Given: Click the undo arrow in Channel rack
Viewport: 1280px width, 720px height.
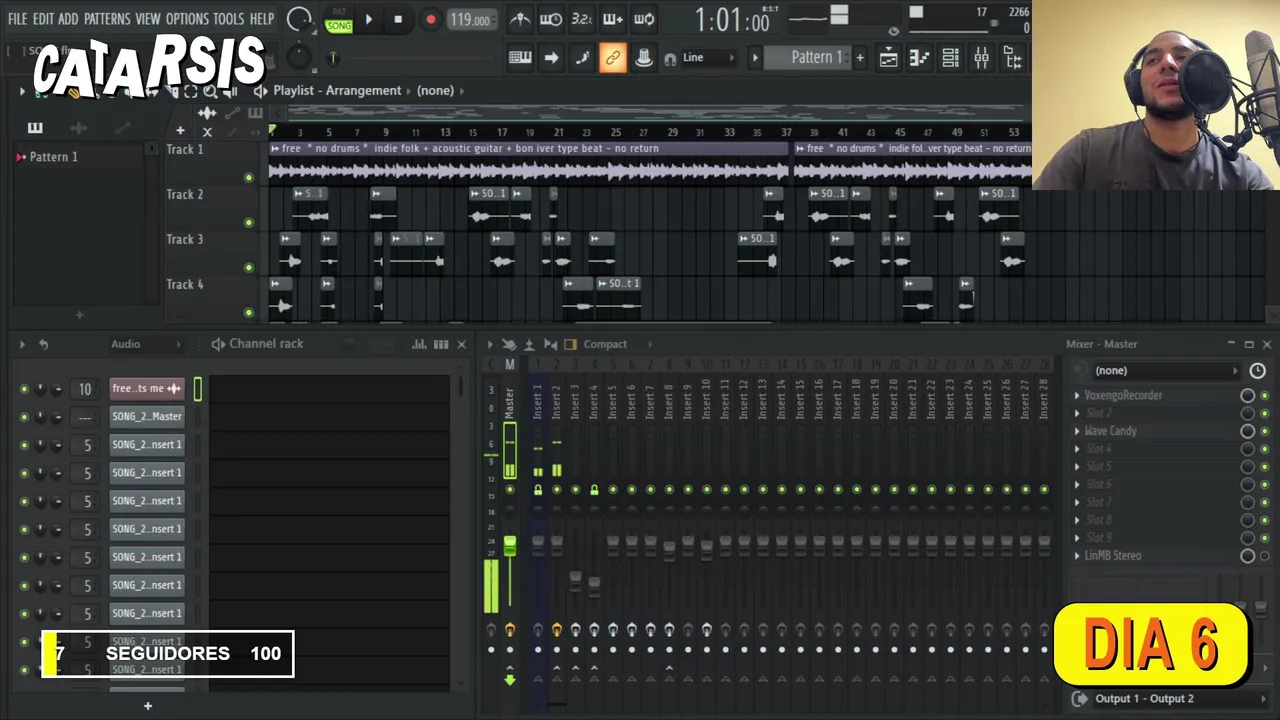Looking at the screenshot, I should click(x=43, y=344).
